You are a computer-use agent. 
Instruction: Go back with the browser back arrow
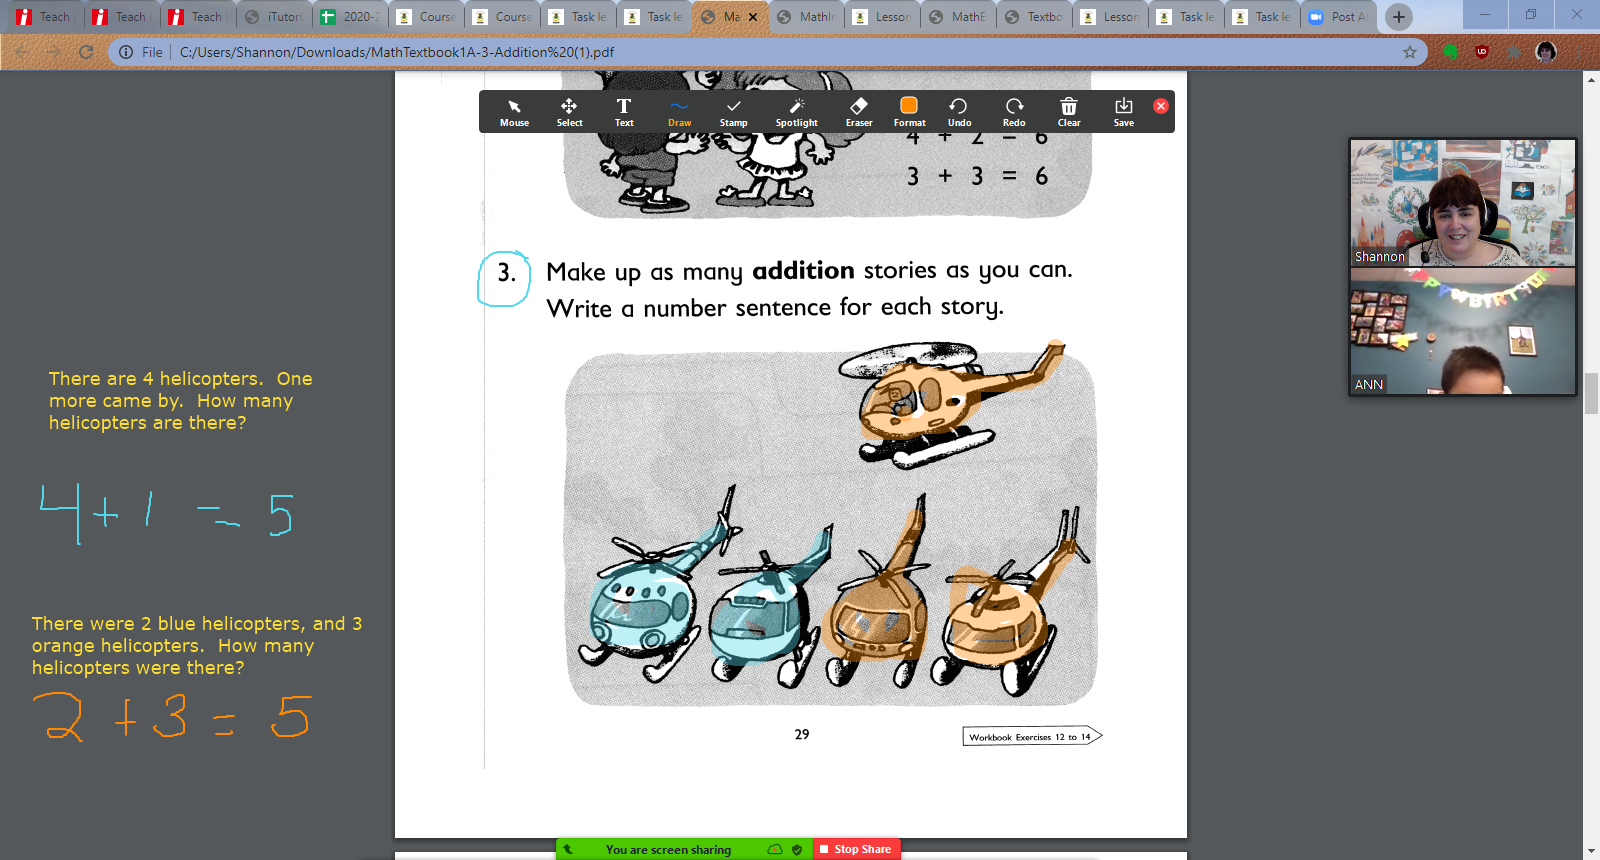coord(22,52)
